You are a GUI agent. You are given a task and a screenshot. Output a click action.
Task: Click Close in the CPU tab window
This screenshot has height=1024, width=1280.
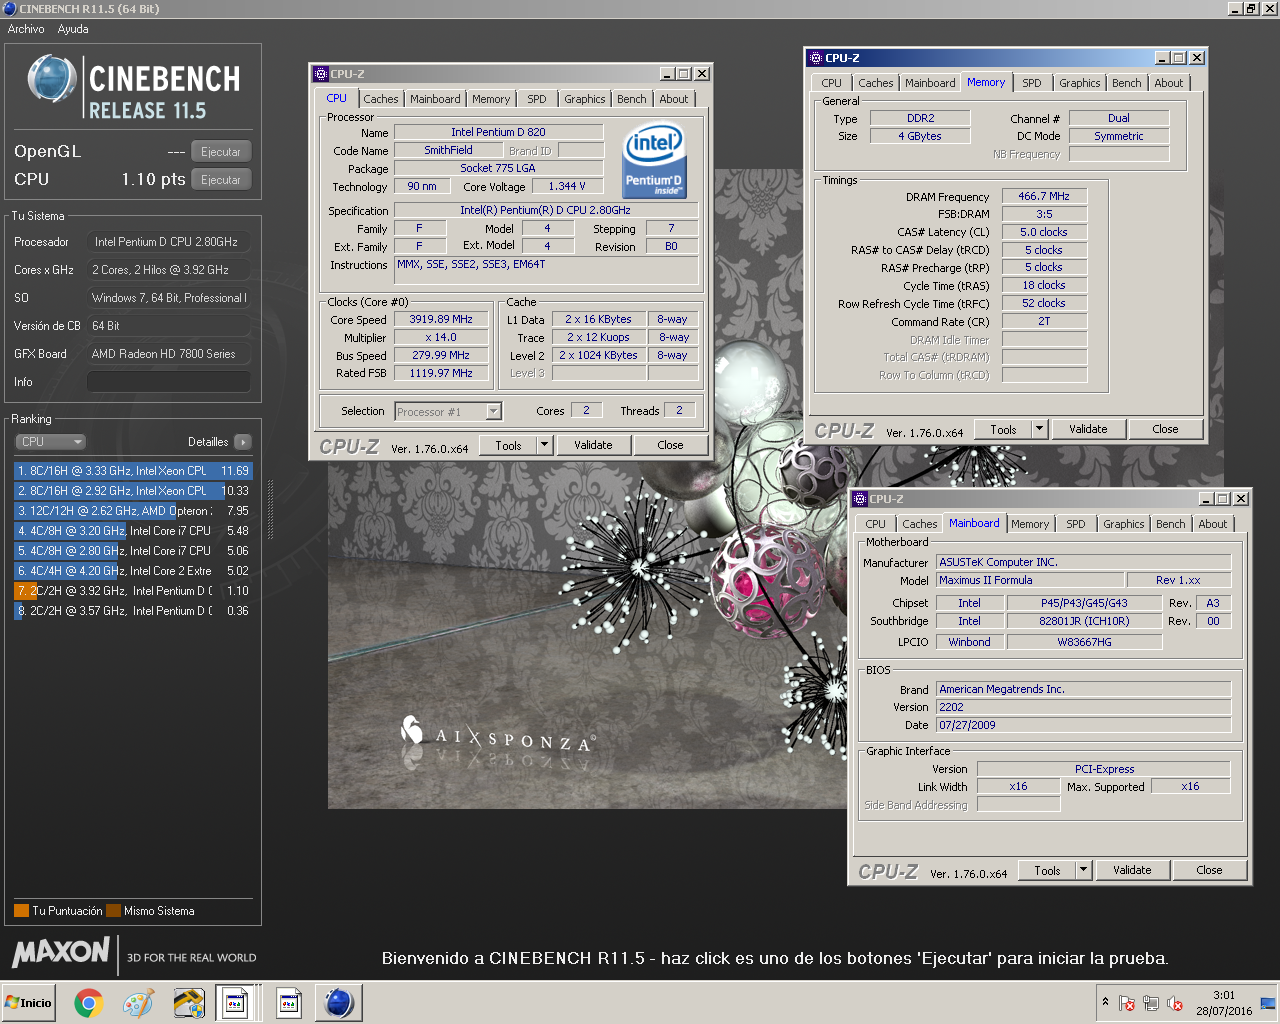670,445
